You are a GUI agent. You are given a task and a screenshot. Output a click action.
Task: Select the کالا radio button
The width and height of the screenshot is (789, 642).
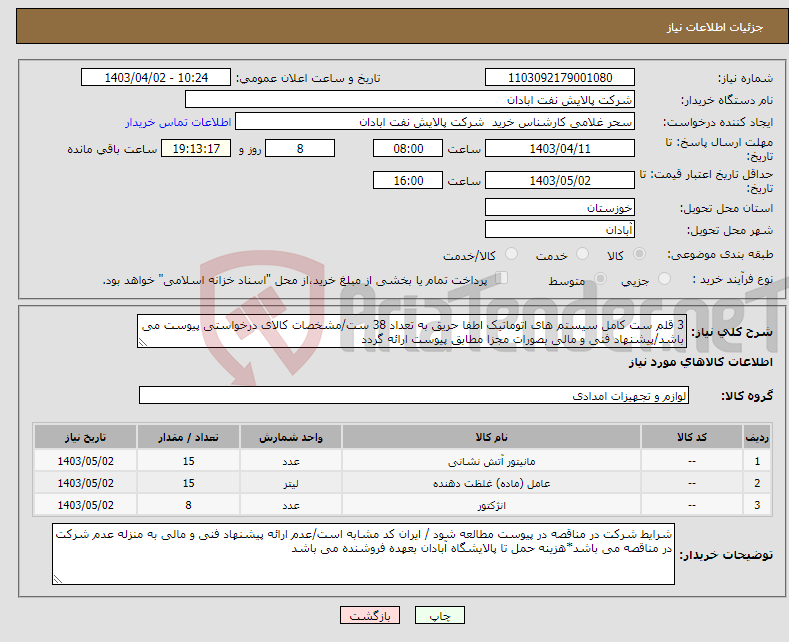pos(639,254)
